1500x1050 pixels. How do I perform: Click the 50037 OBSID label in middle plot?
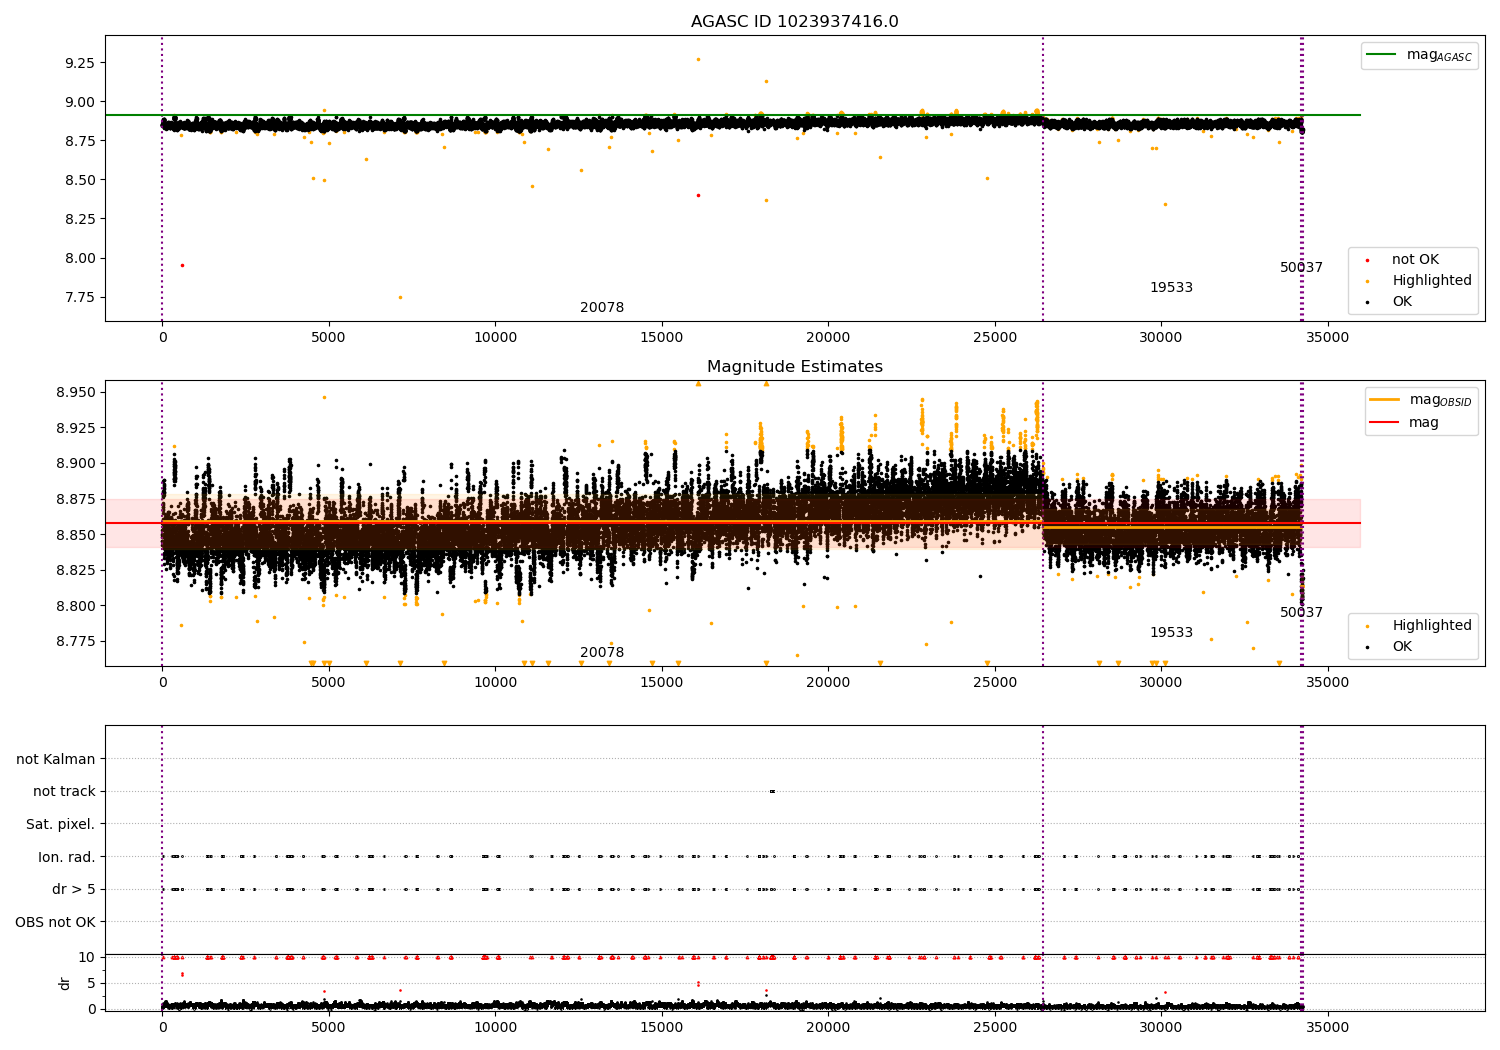point(1301,613)
